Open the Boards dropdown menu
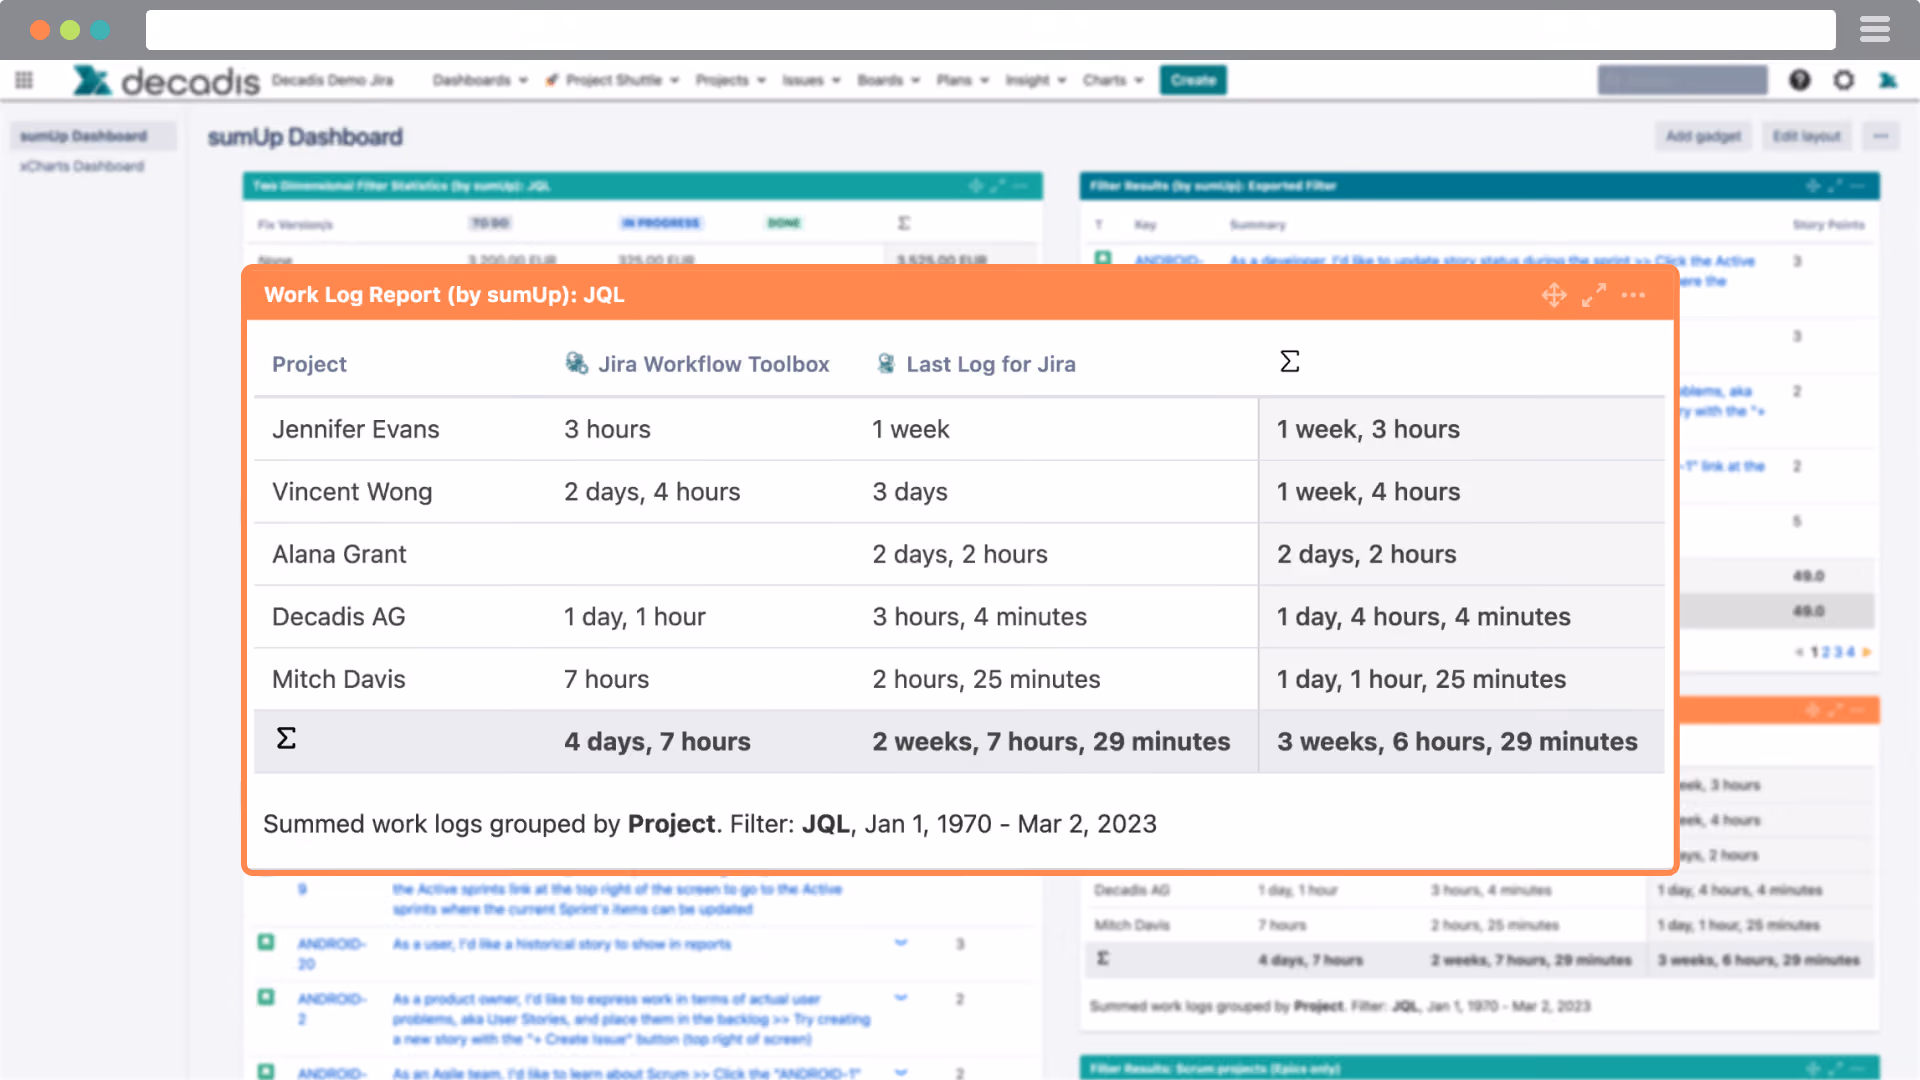Image resolution: width=1920 pixels, height=1080 pixels. point(888,80)
